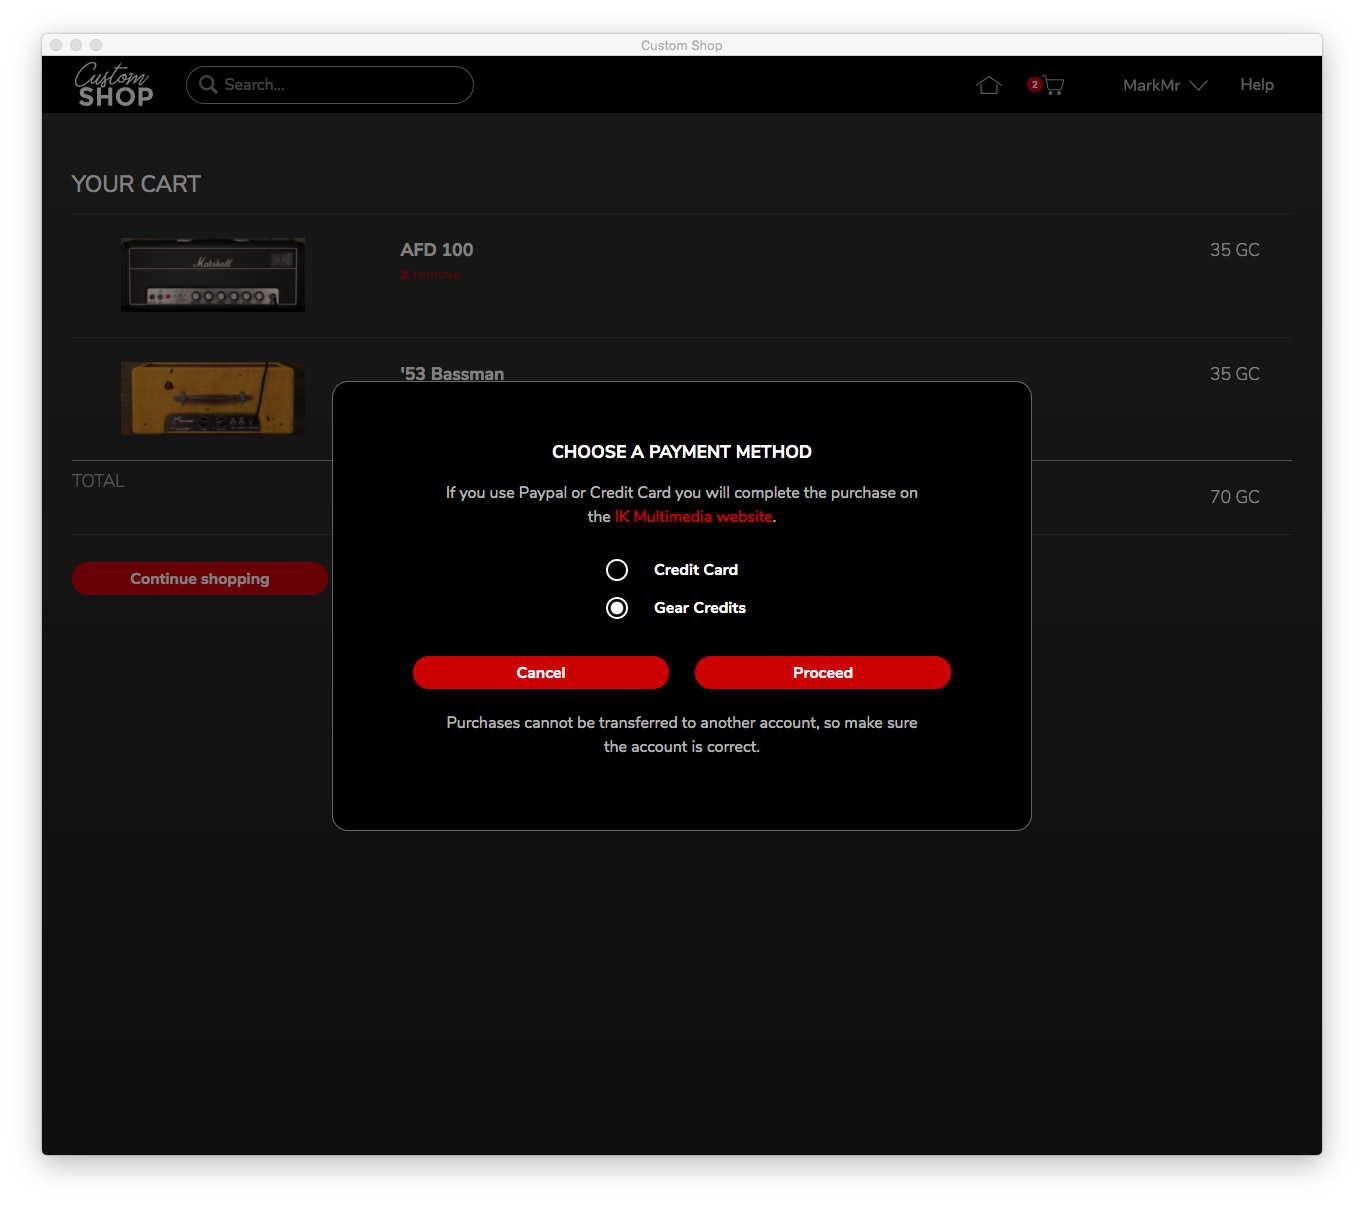The height and width of the screenshot is (1205, 1364).
Task: Click the Custom Shop logo
Action: click(114, 85)
